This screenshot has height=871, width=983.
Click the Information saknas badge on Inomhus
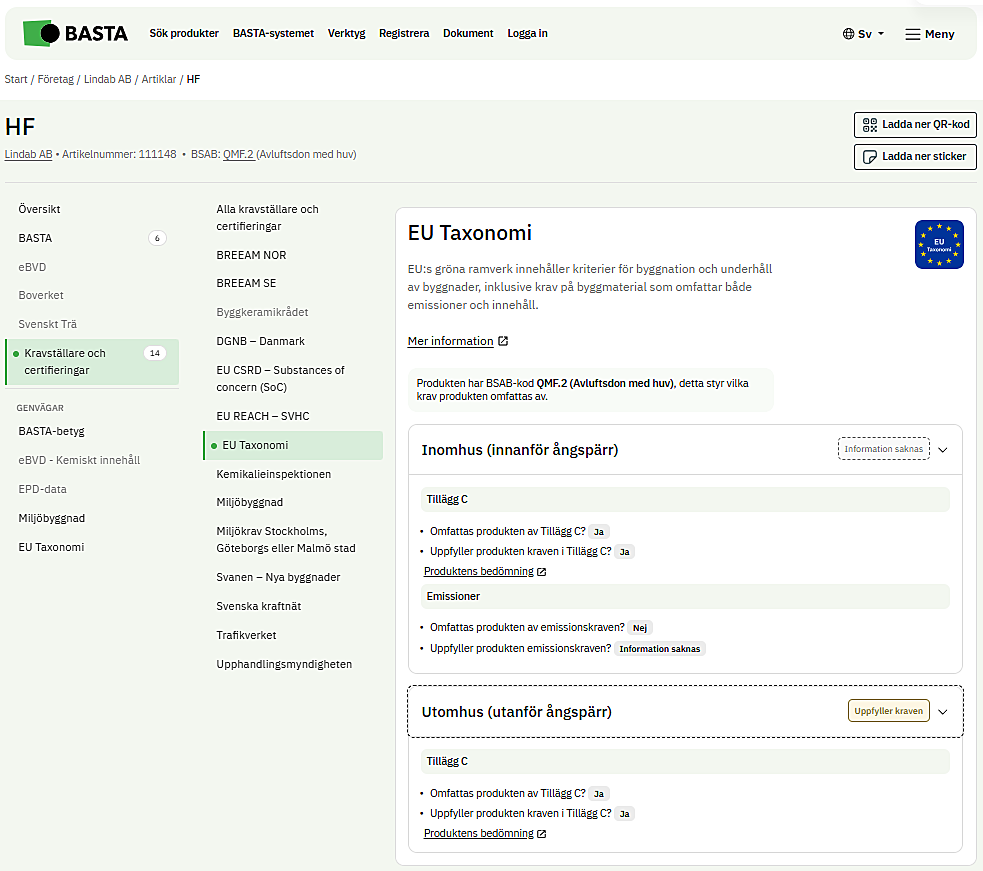coord(883,449)
